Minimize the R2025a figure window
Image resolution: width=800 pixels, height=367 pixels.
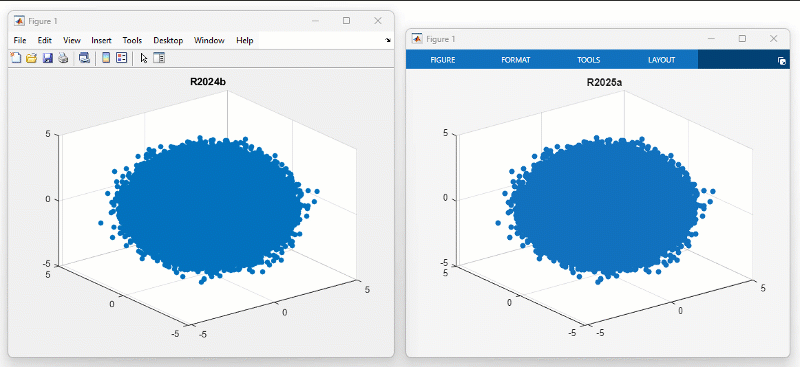(x=712, y=38)
